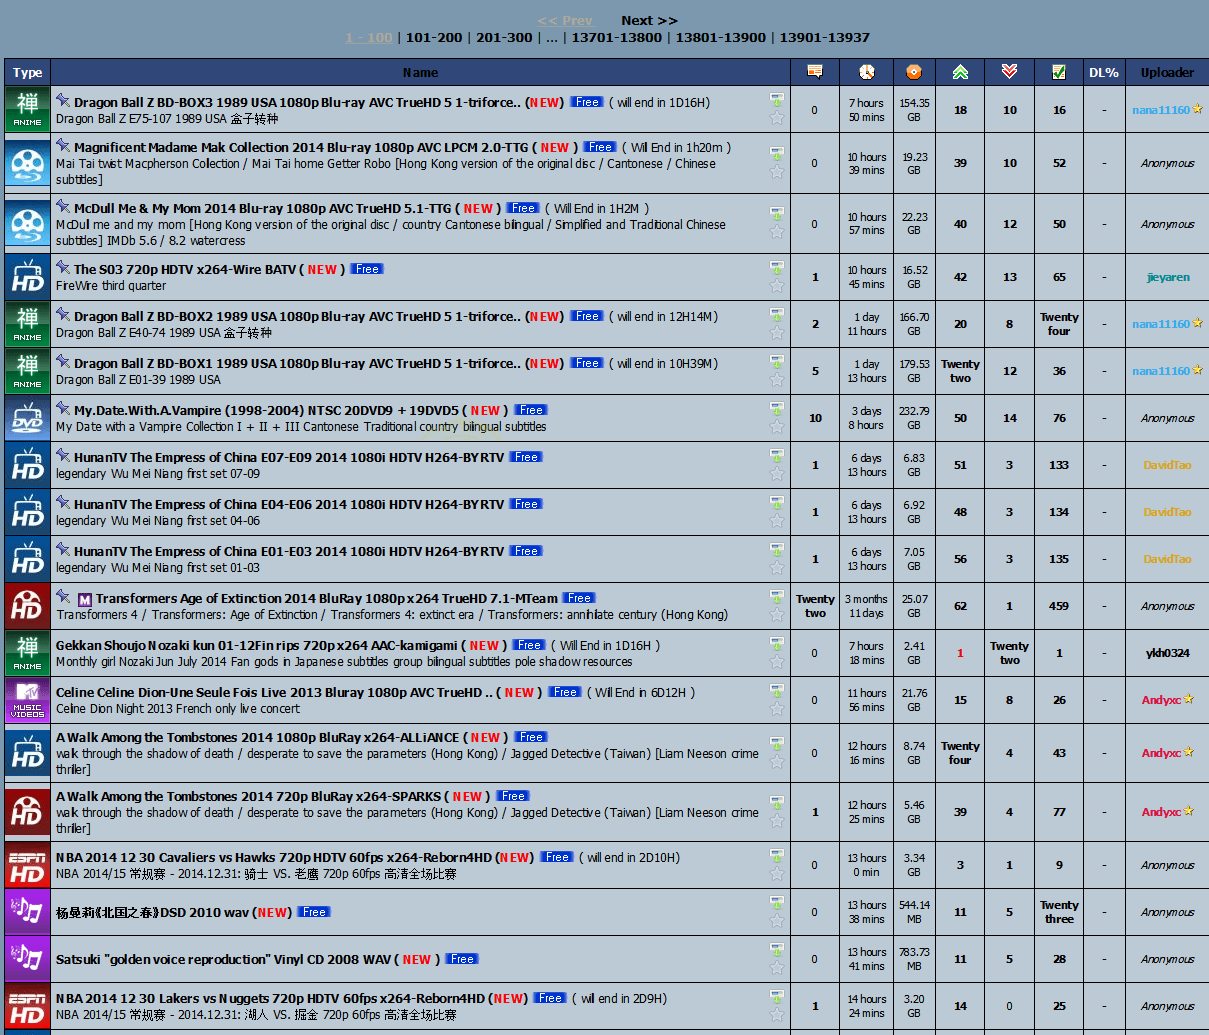This screenshot has height=1035, width=1209.
Task: Open seeder count 62 for Transformers
Action: pos(960,606)
